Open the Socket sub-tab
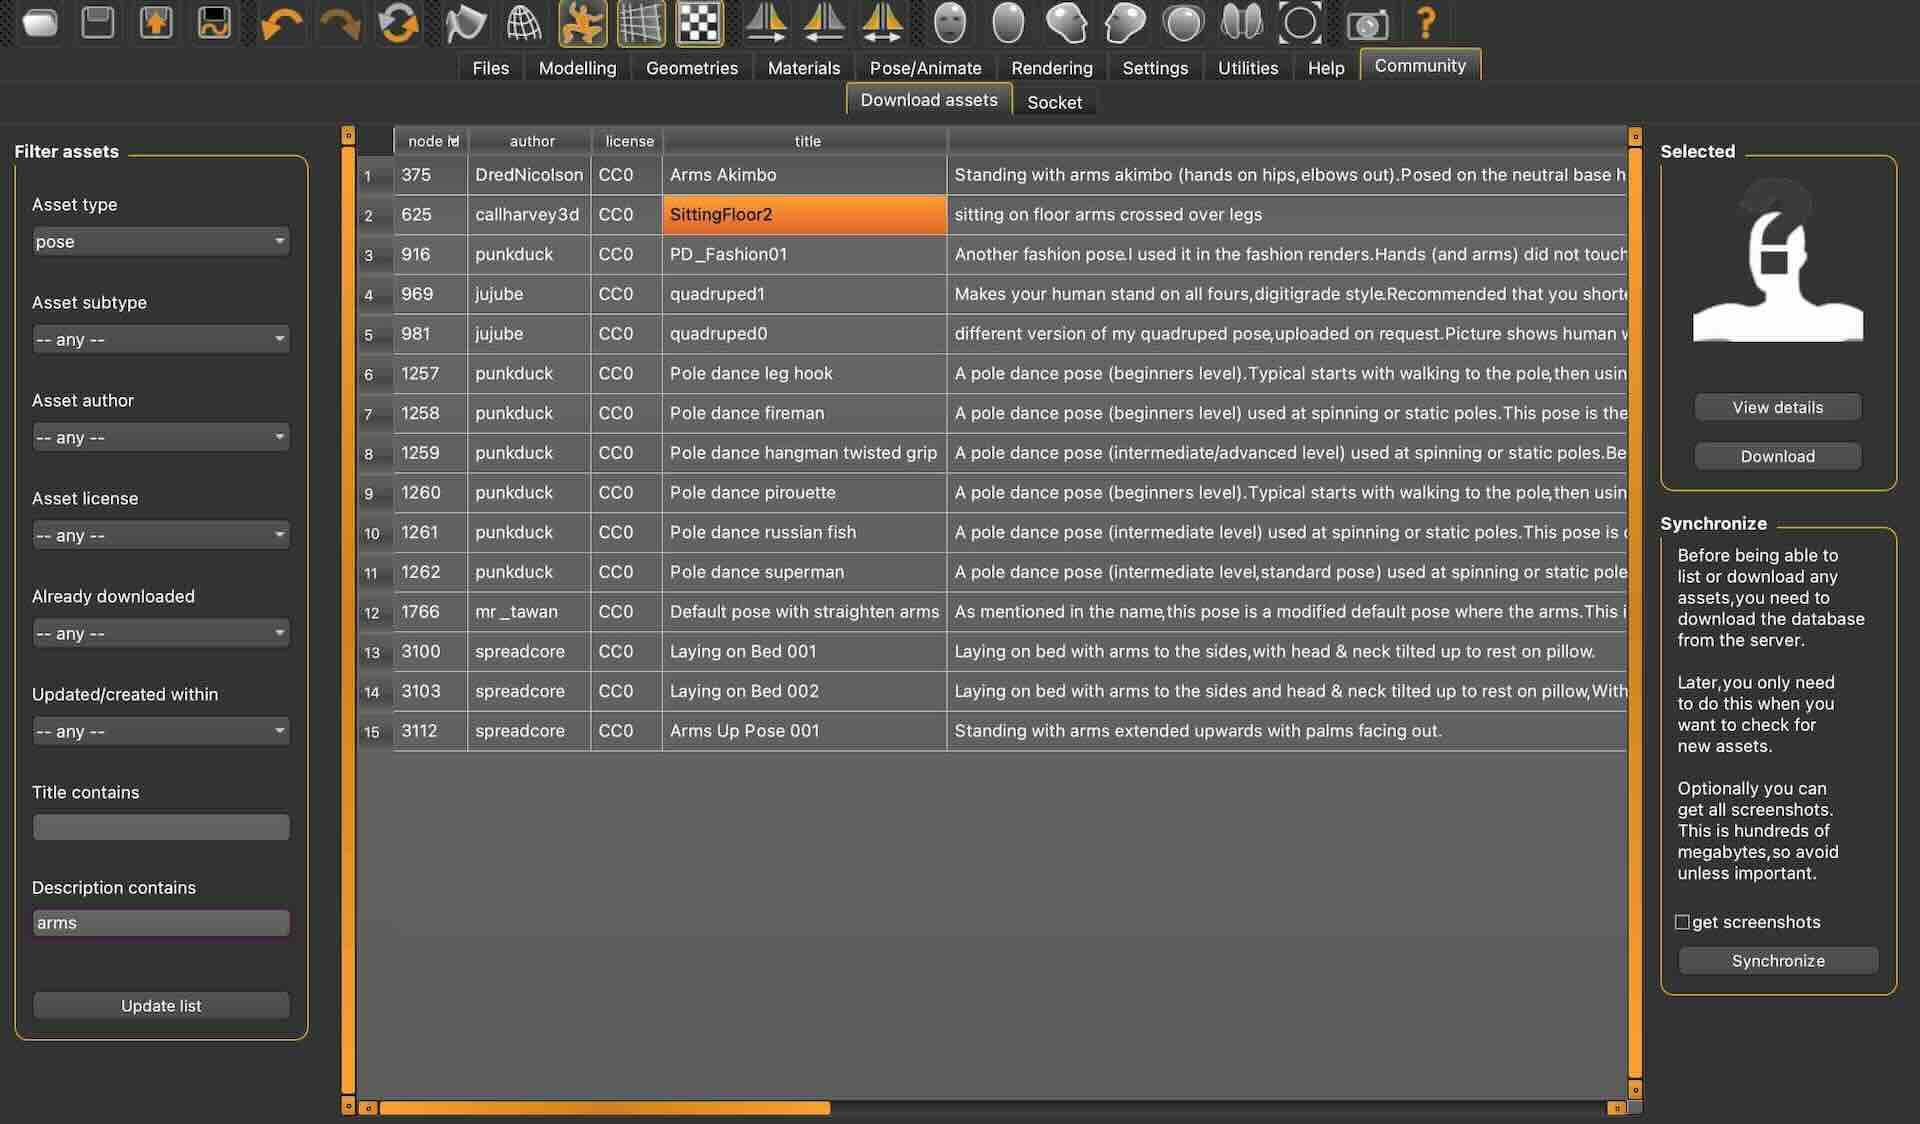 point(1054,102)
